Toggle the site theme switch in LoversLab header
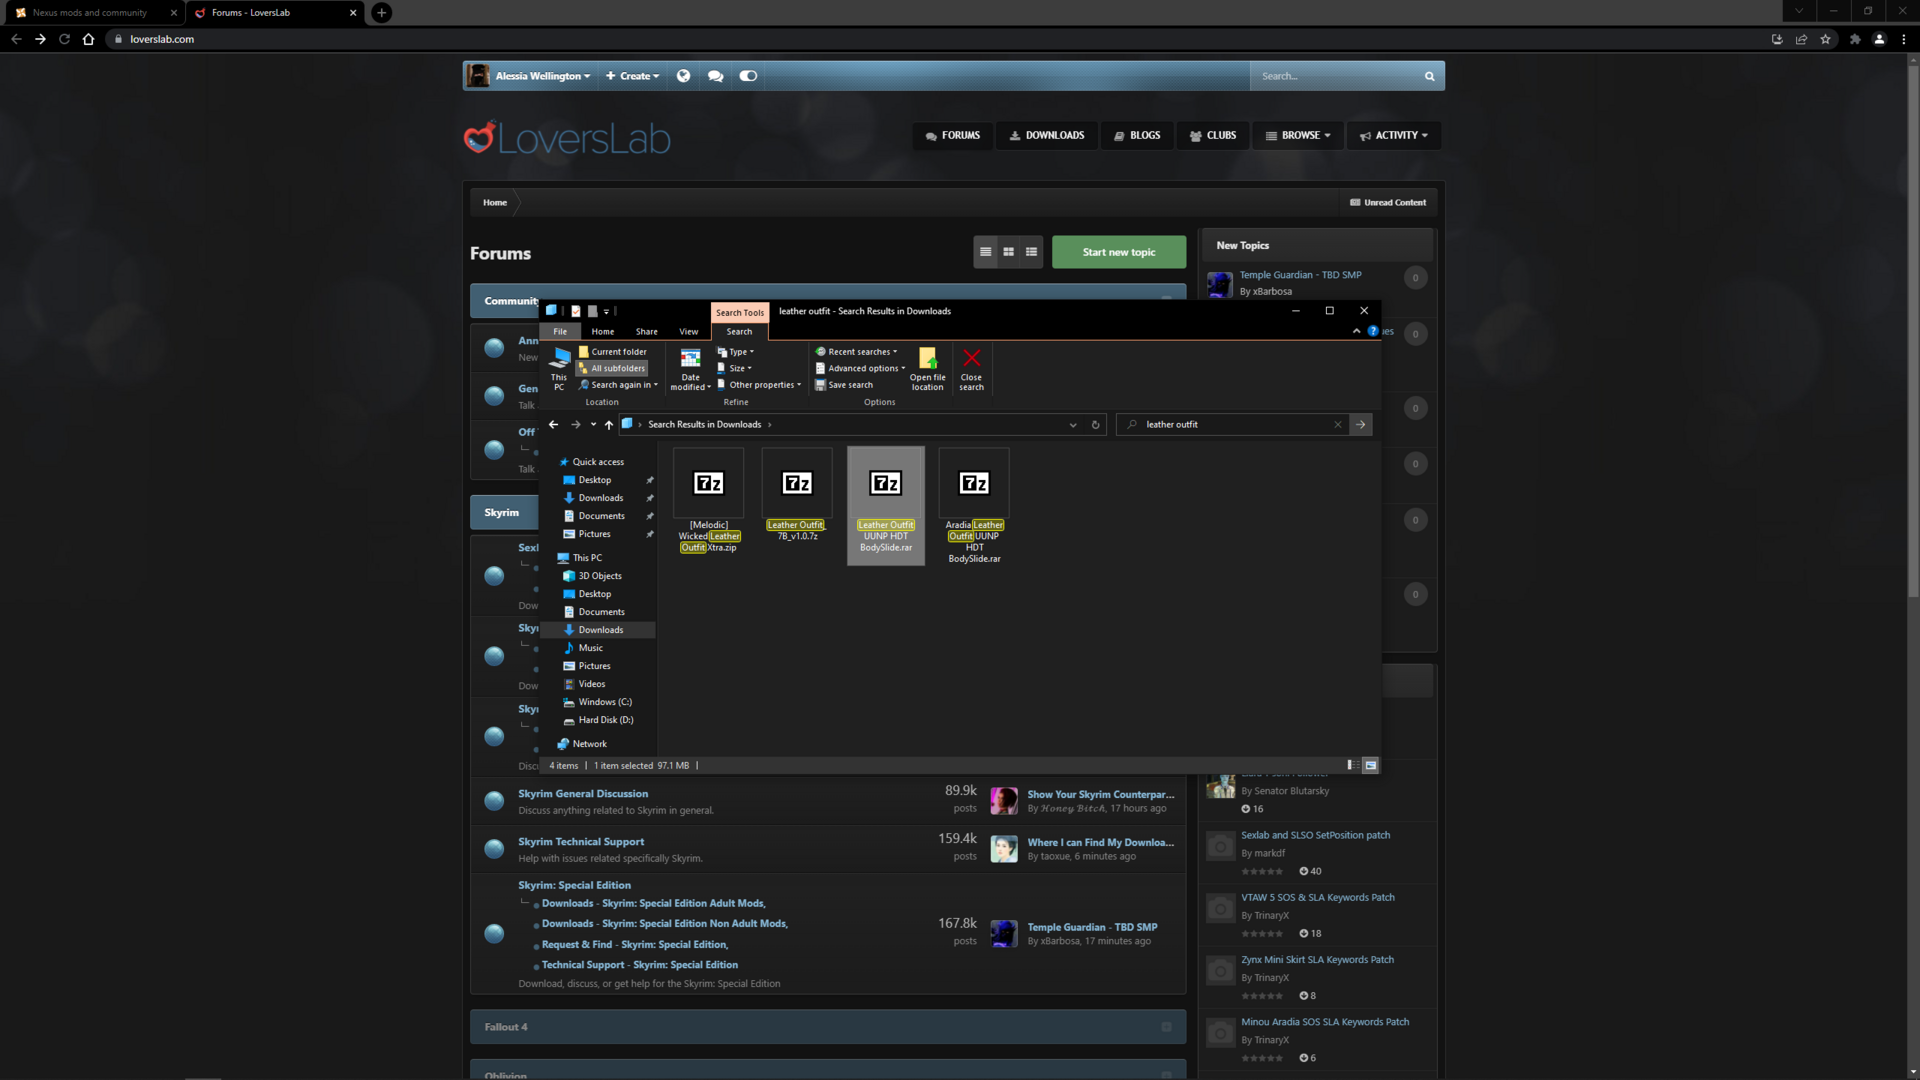Viewport: 1920px width, 1080px height. (748, 76)
